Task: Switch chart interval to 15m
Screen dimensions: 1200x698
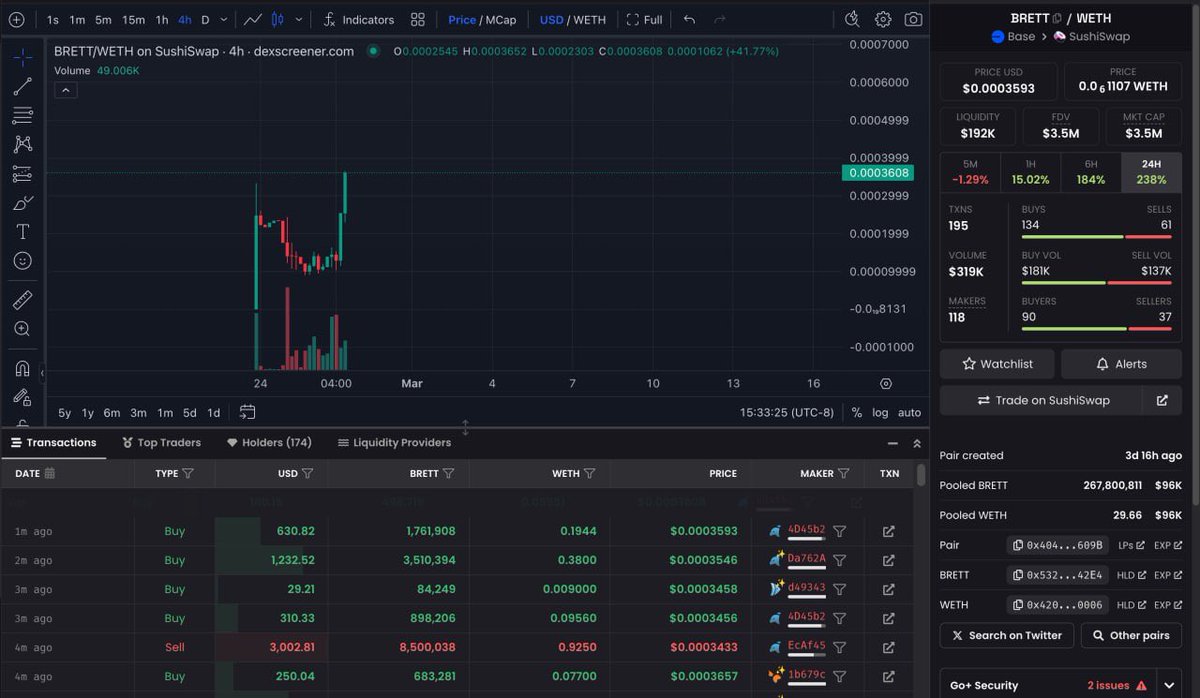Action: click(x=133, y=19)
